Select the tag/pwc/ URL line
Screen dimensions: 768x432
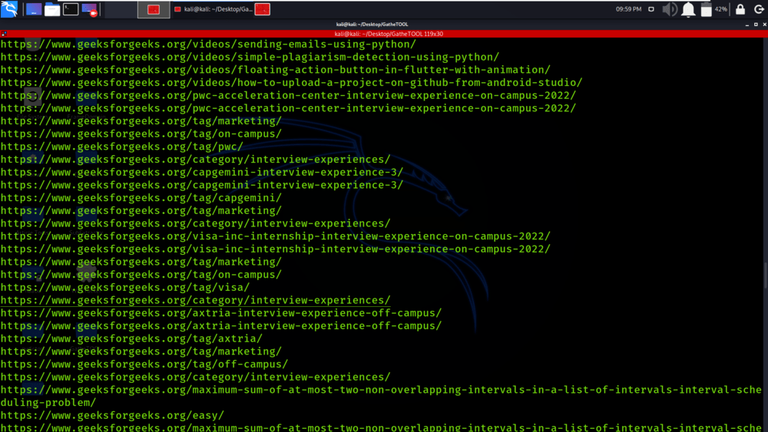coord(121,146)
